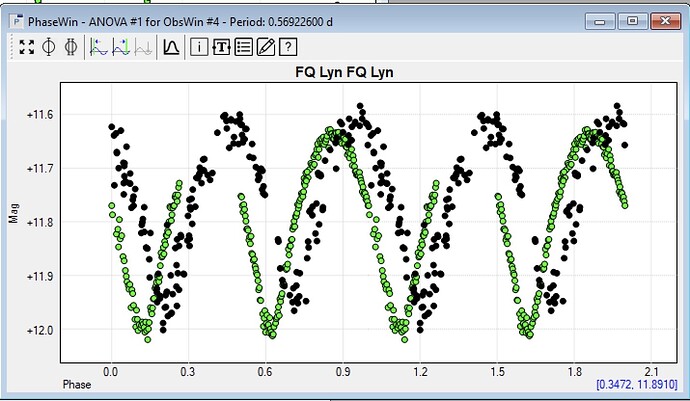
Task: Click the blue cursor coordinates readout
Action: [x=635, y=384]
